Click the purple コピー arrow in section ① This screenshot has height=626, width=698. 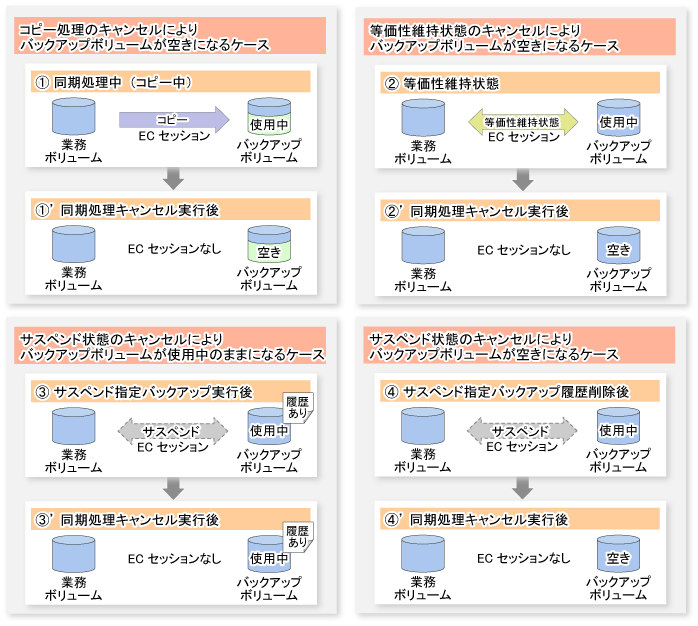coord(173,120)
